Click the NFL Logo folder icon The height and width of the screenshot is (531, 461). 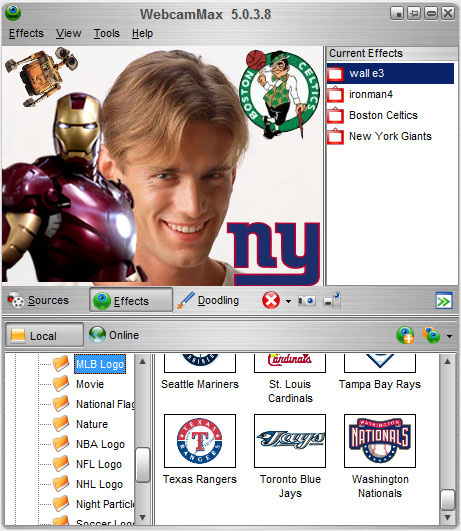click(x=61, y=464)
